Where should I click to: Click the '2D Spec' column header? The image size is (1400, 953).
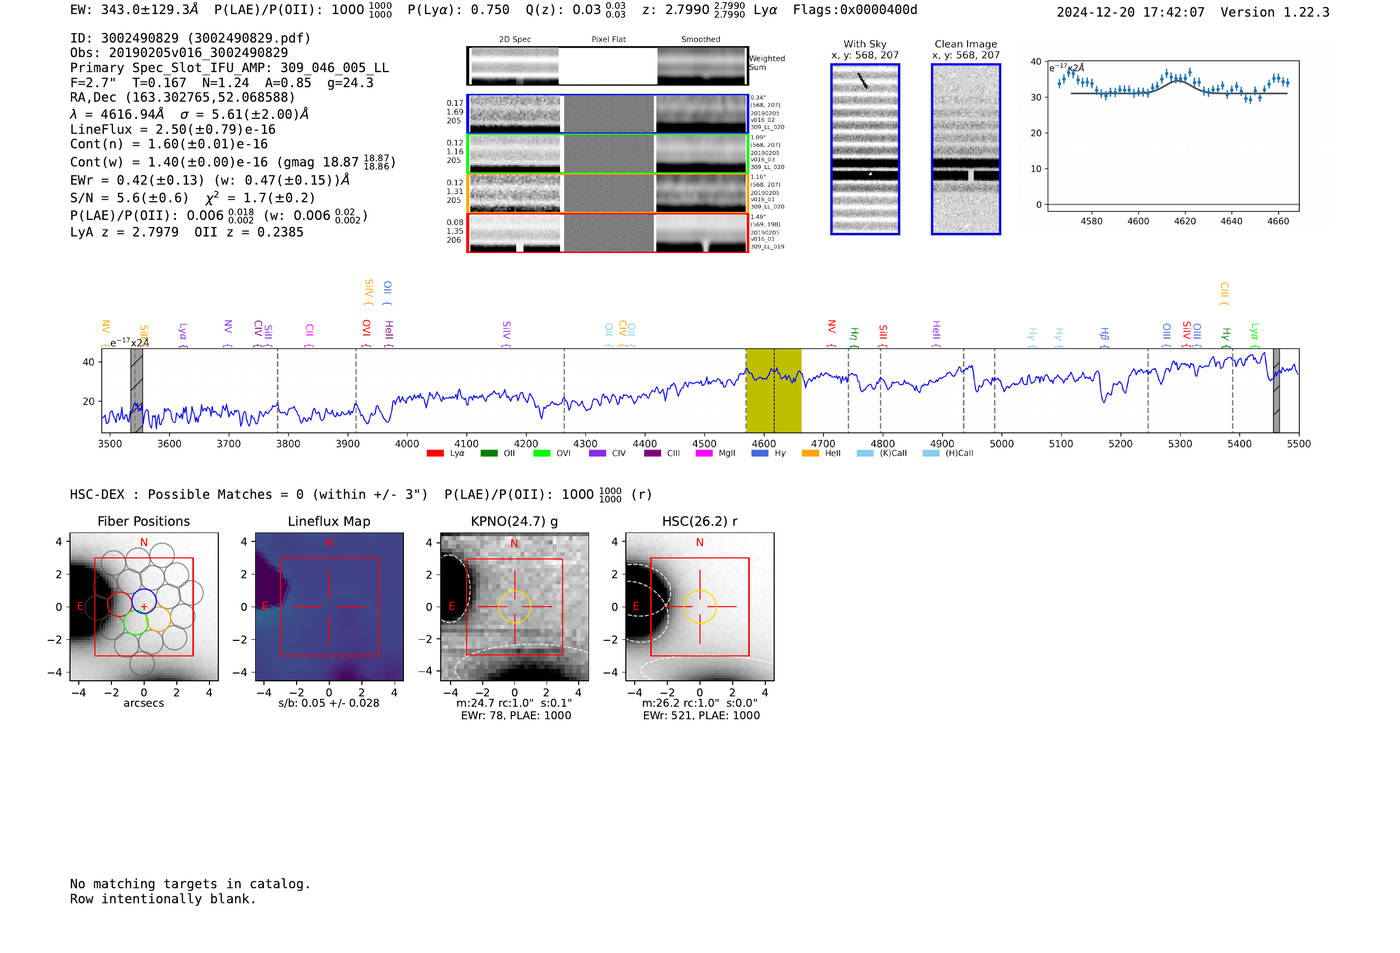tap(515, 40)
